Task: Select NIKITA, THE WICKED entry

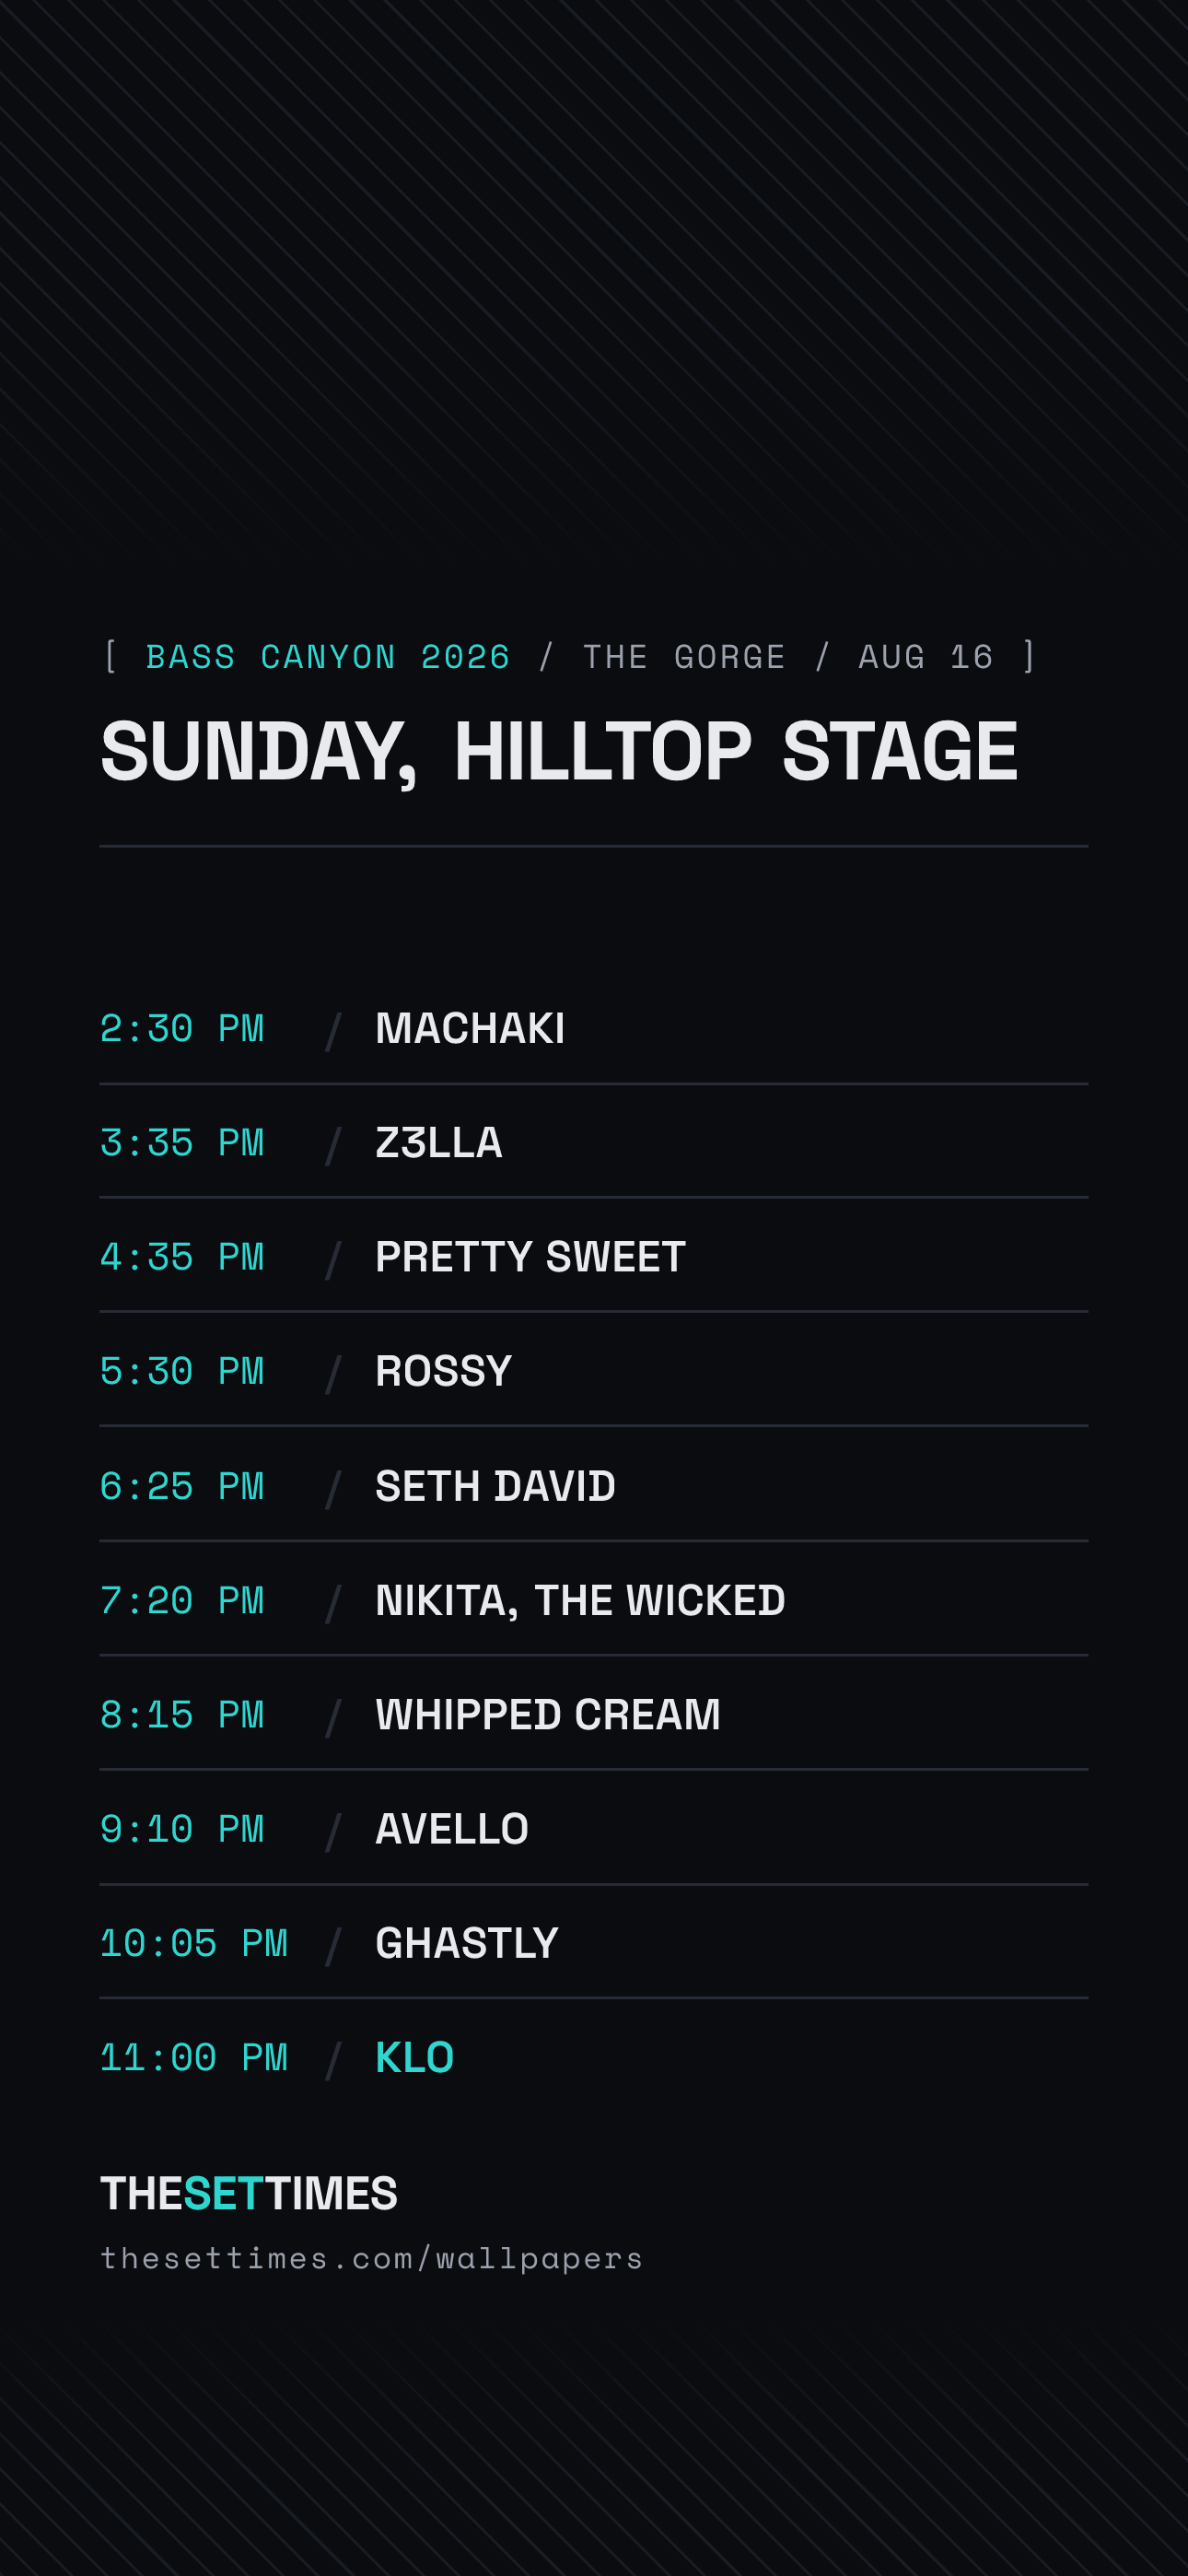Action: coord(593,1600)
